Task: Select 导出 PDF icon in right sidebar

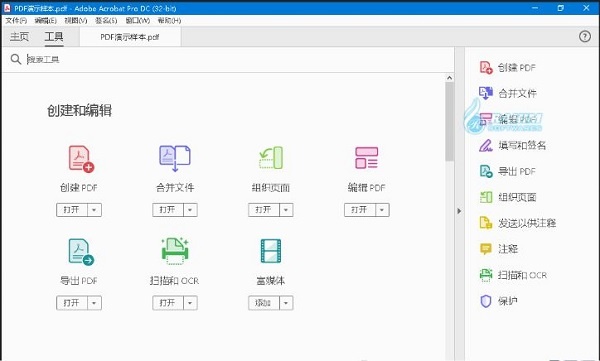Action: click(x=486, y=171)
